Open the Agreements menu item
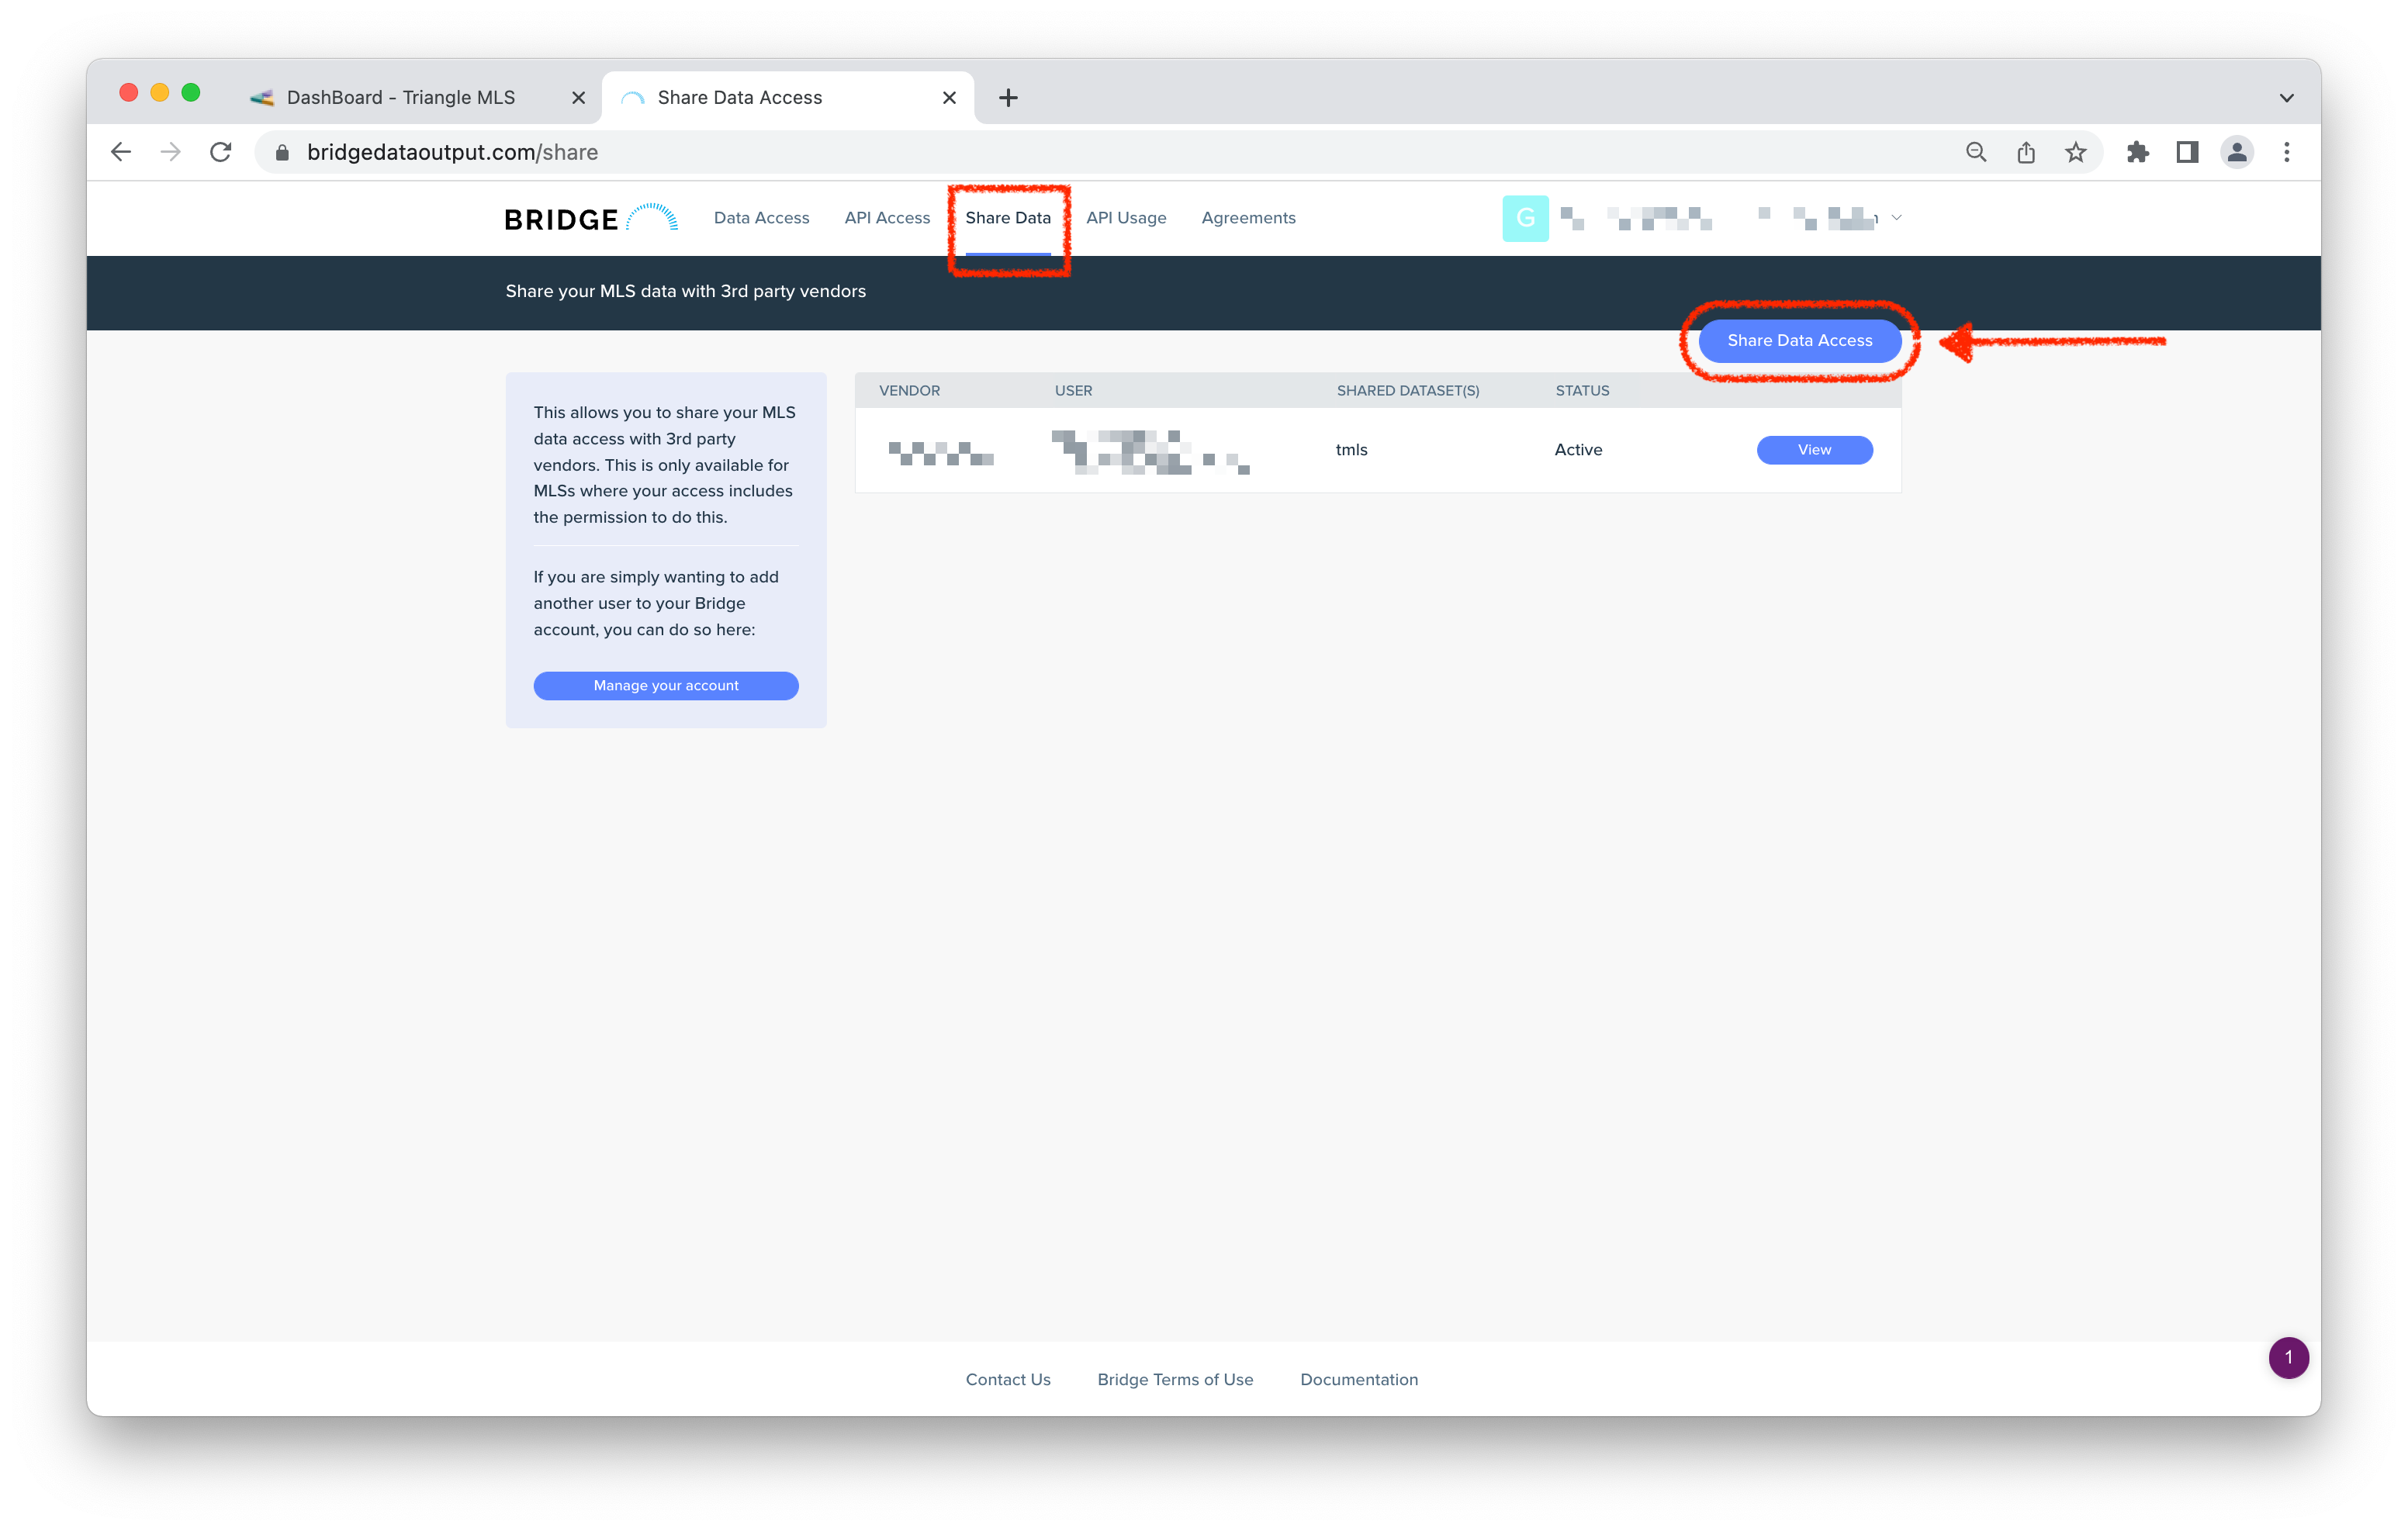 [x=1248, y=218]
